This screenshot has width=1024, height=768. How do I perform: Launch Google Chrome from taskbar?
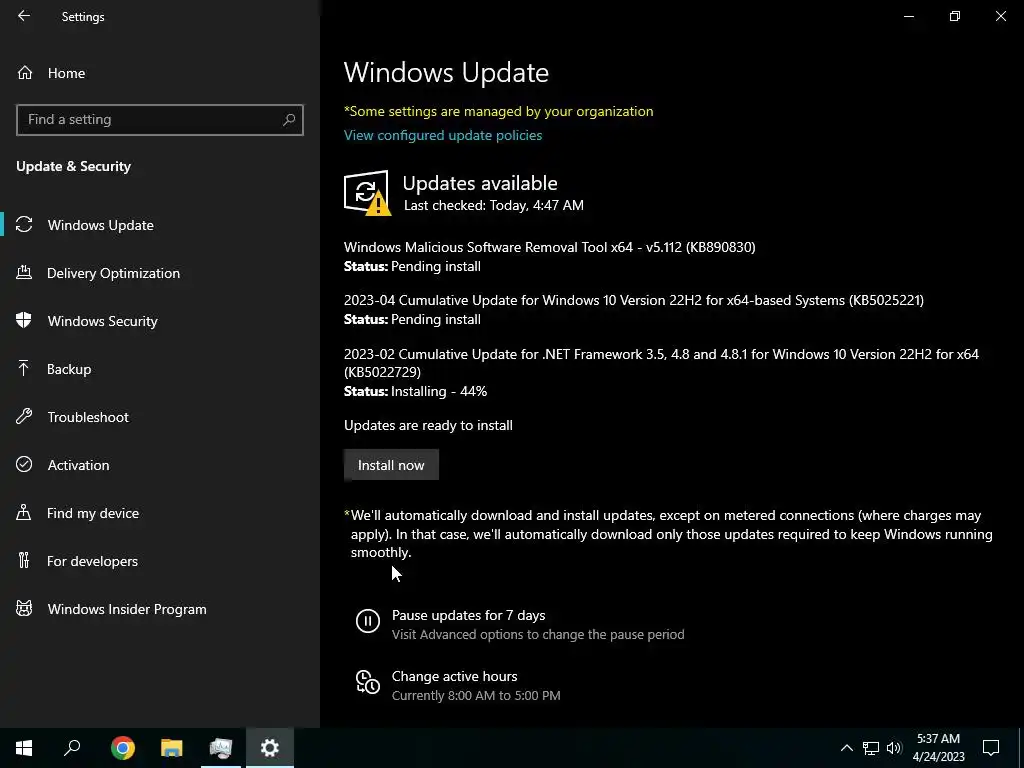tap(122, 748)
